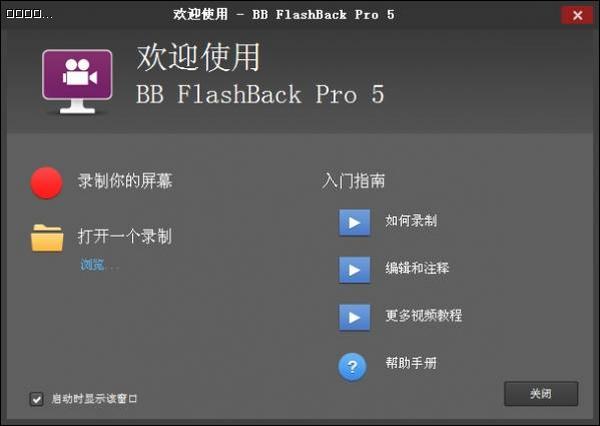
Task: Click the 入门指南 heading
Action: (353, 181)
